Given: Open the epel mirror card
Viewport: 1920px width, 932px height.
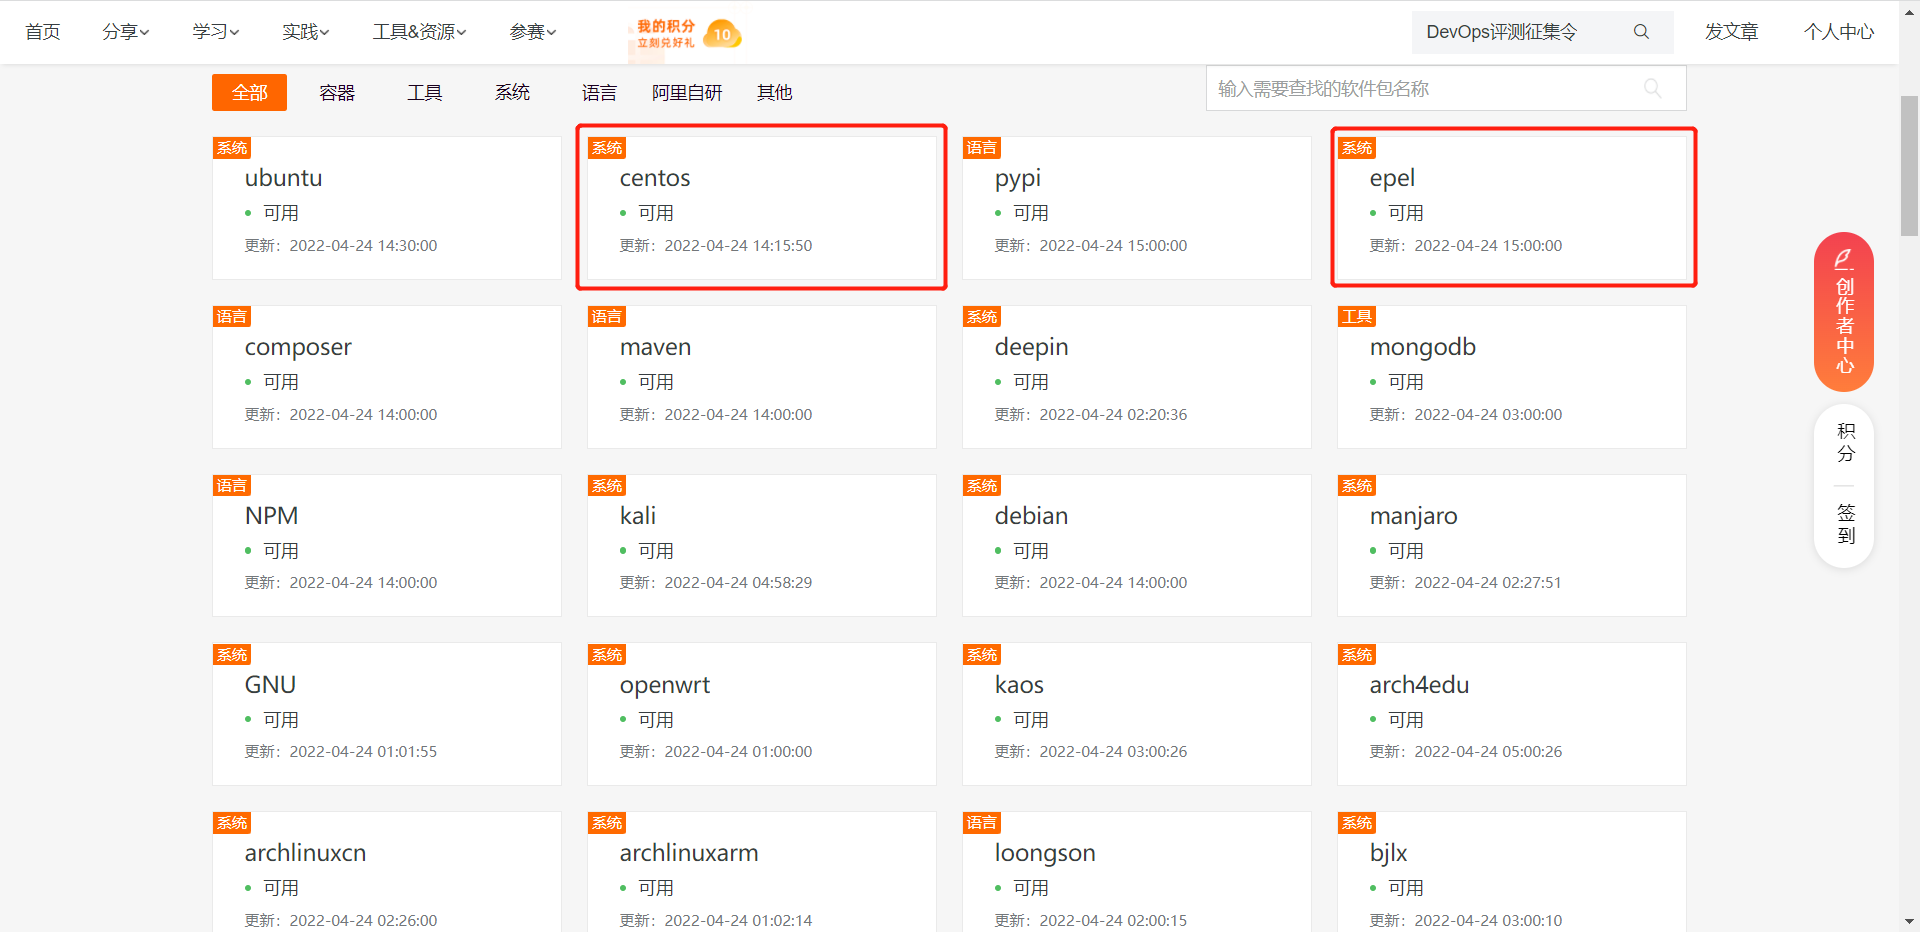Looking at the screenshot, I should point(1511,208).
